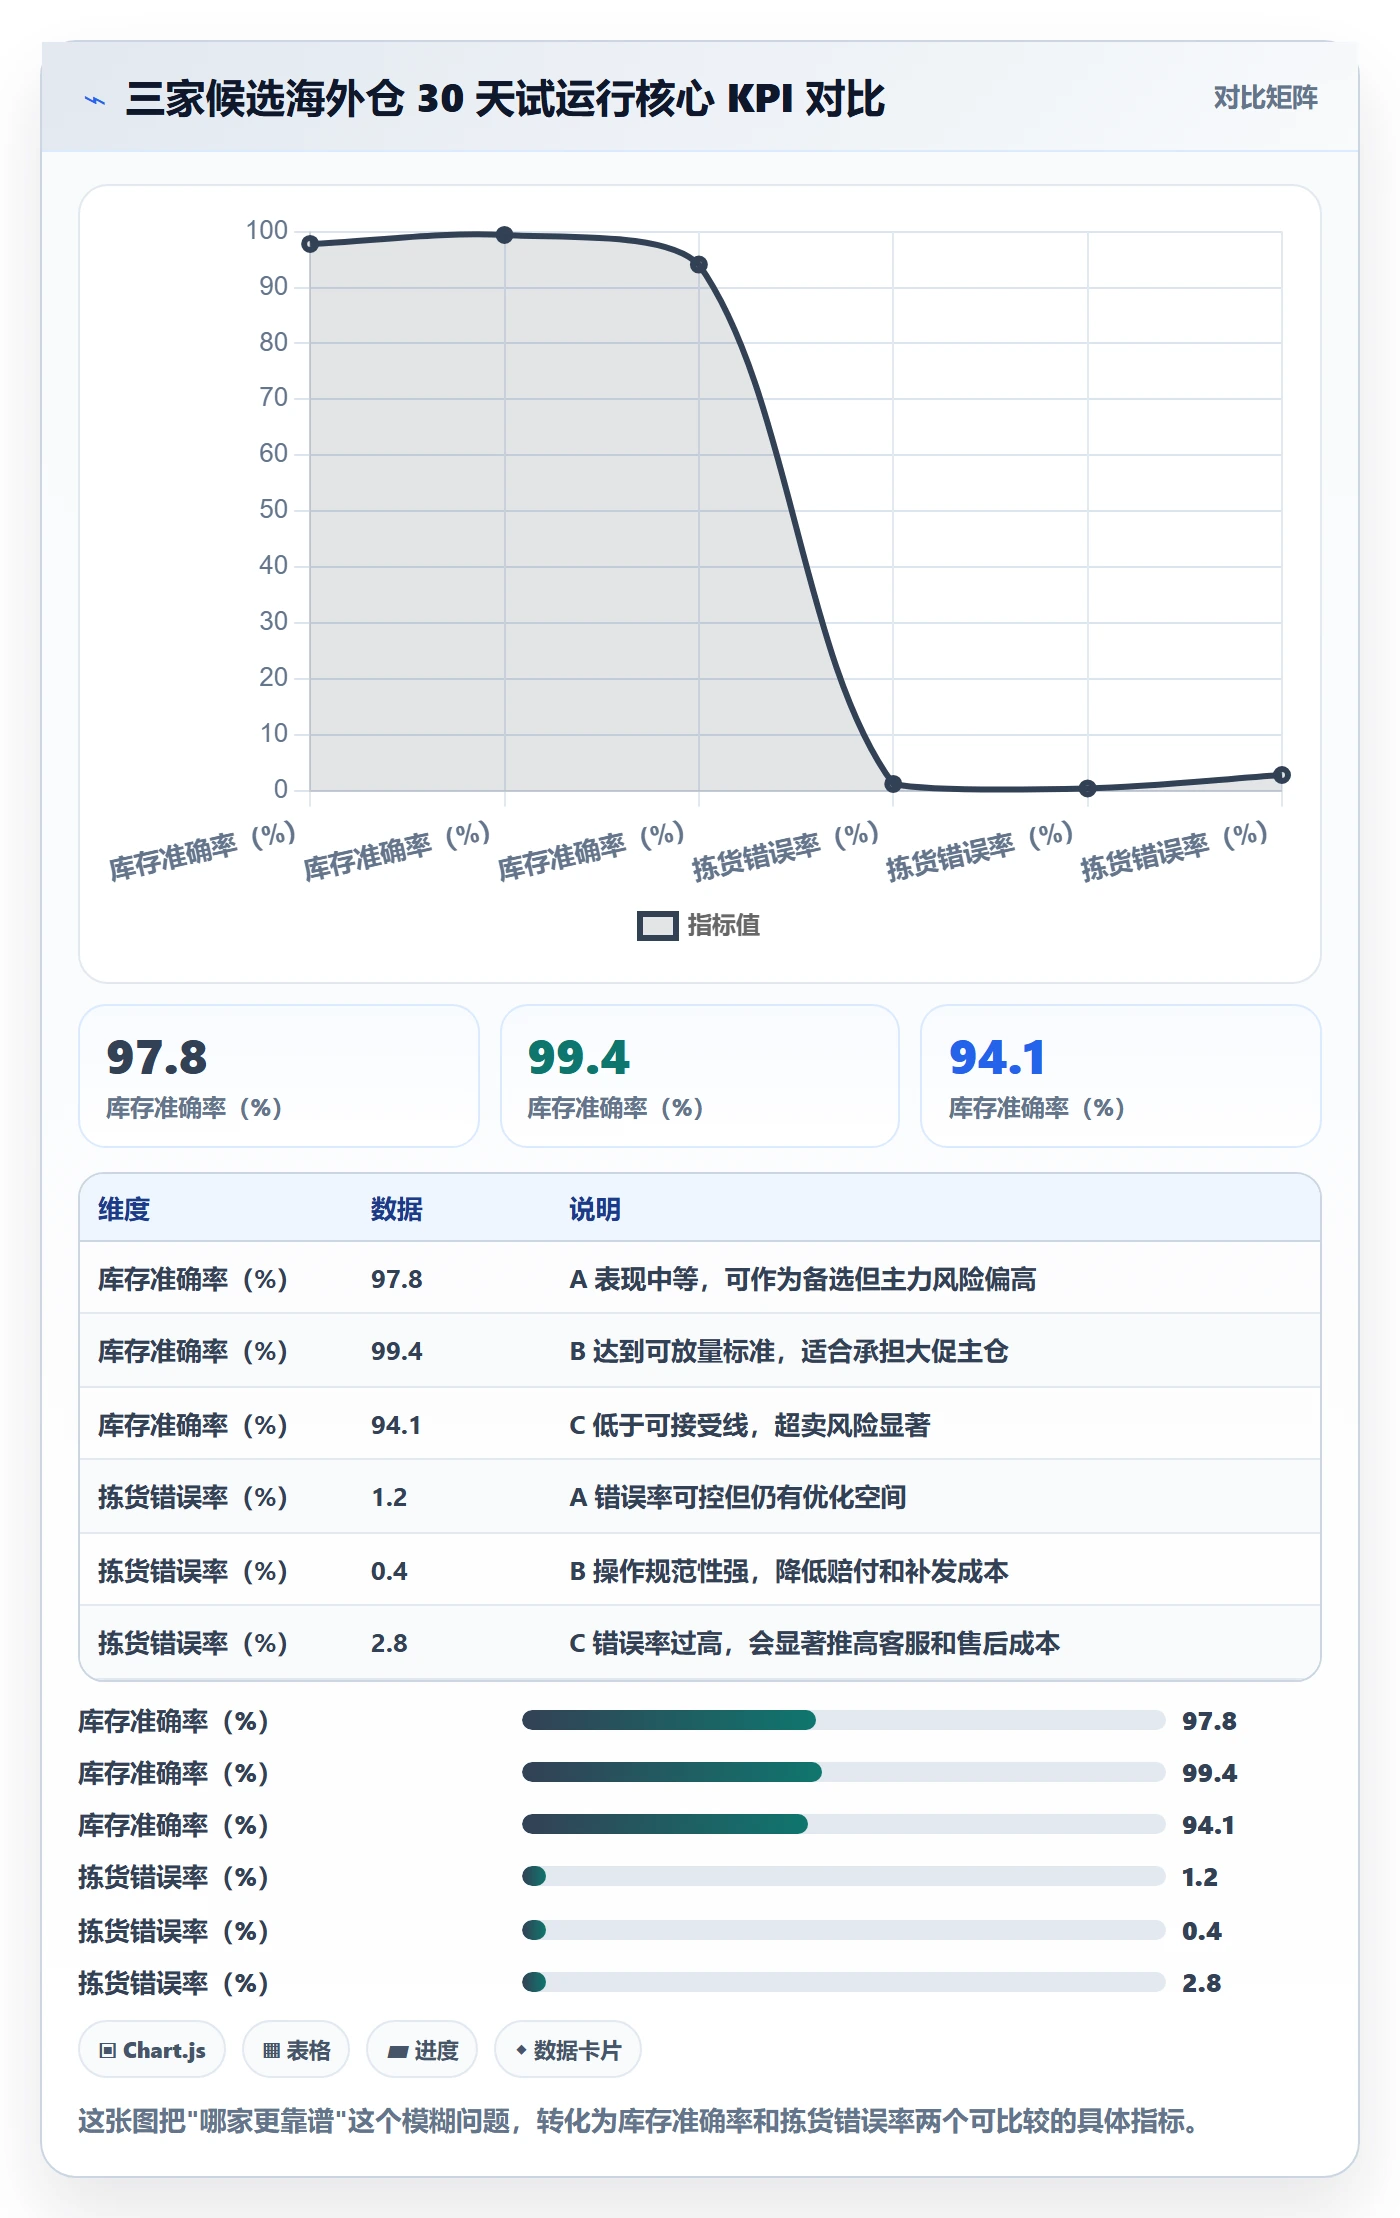Click the 说明 column header
1400x2218 pixels.
point(595,1209)
